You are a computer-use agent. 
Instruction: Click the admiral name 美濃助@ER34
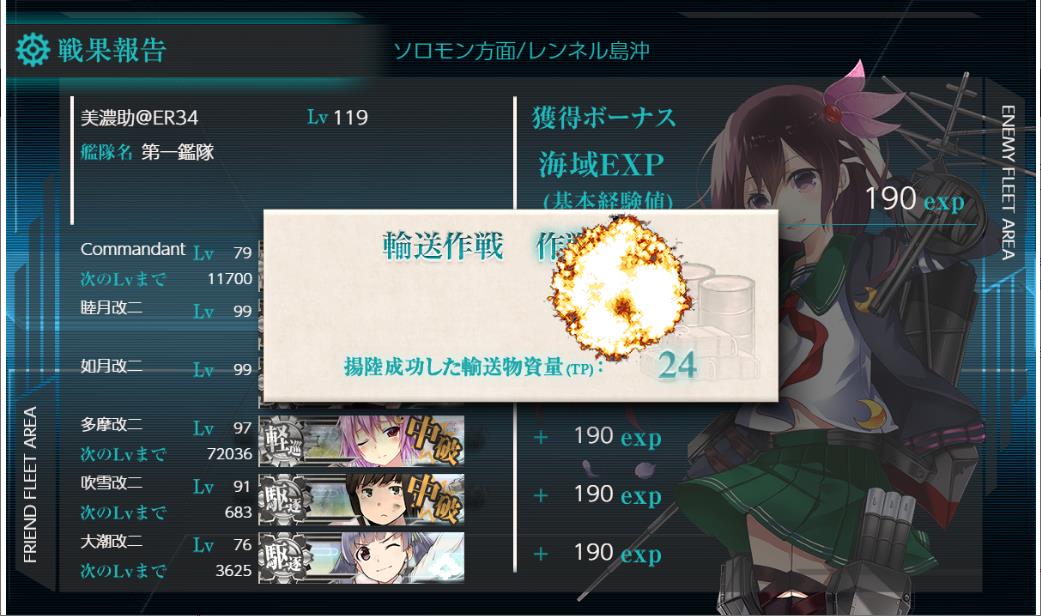click(139, 117)
